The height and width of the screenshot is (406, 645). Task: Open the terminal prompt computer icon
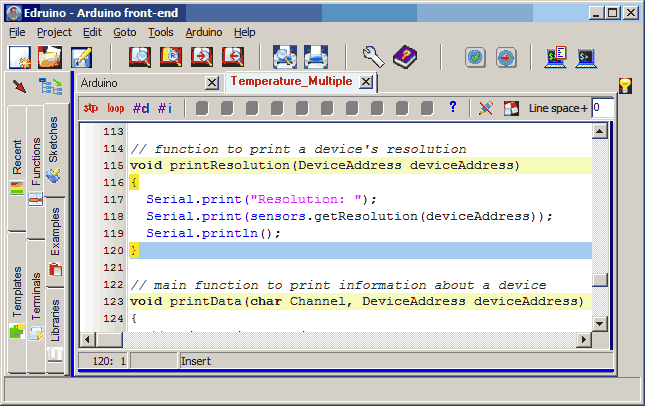(586, 57)
